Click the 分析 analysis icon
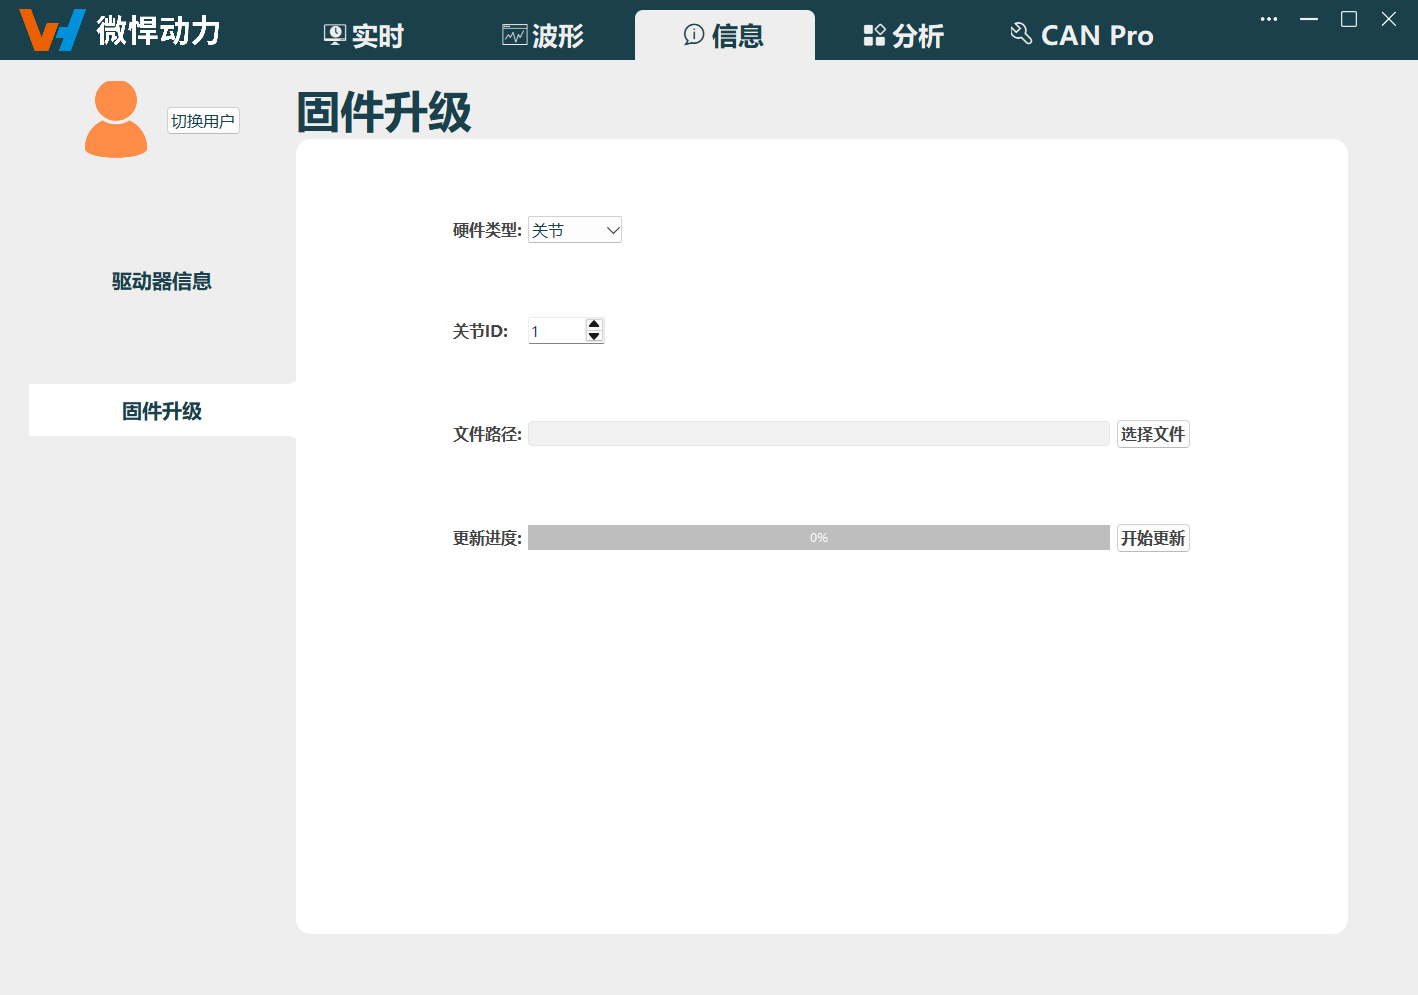 coord(873,33)
